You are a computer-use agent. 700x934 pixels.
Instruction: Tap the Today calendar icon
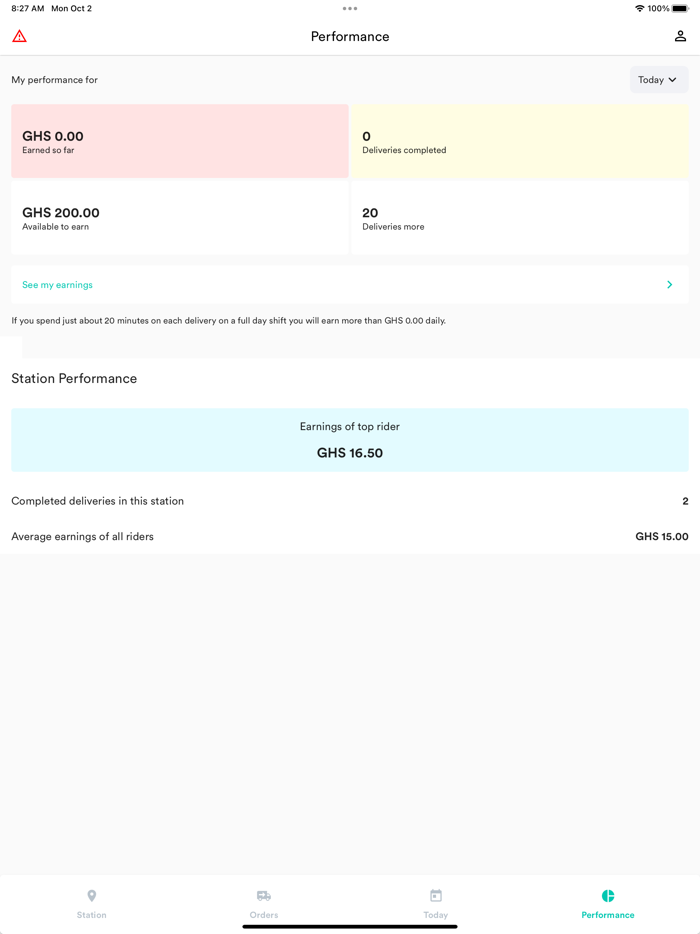pos(435,897)
